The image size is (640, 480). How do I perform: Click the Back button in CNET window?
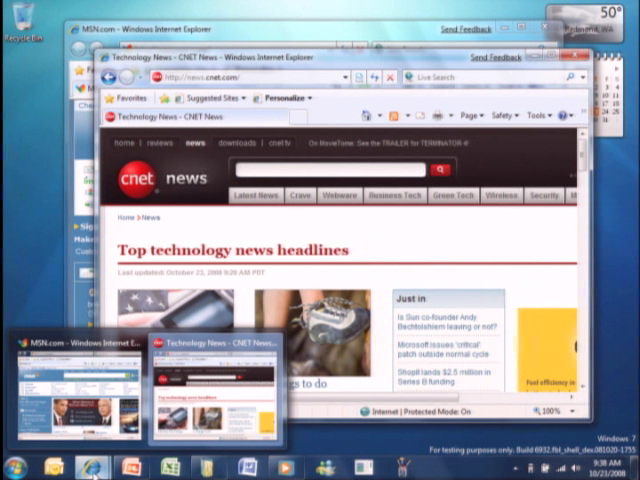109,77
